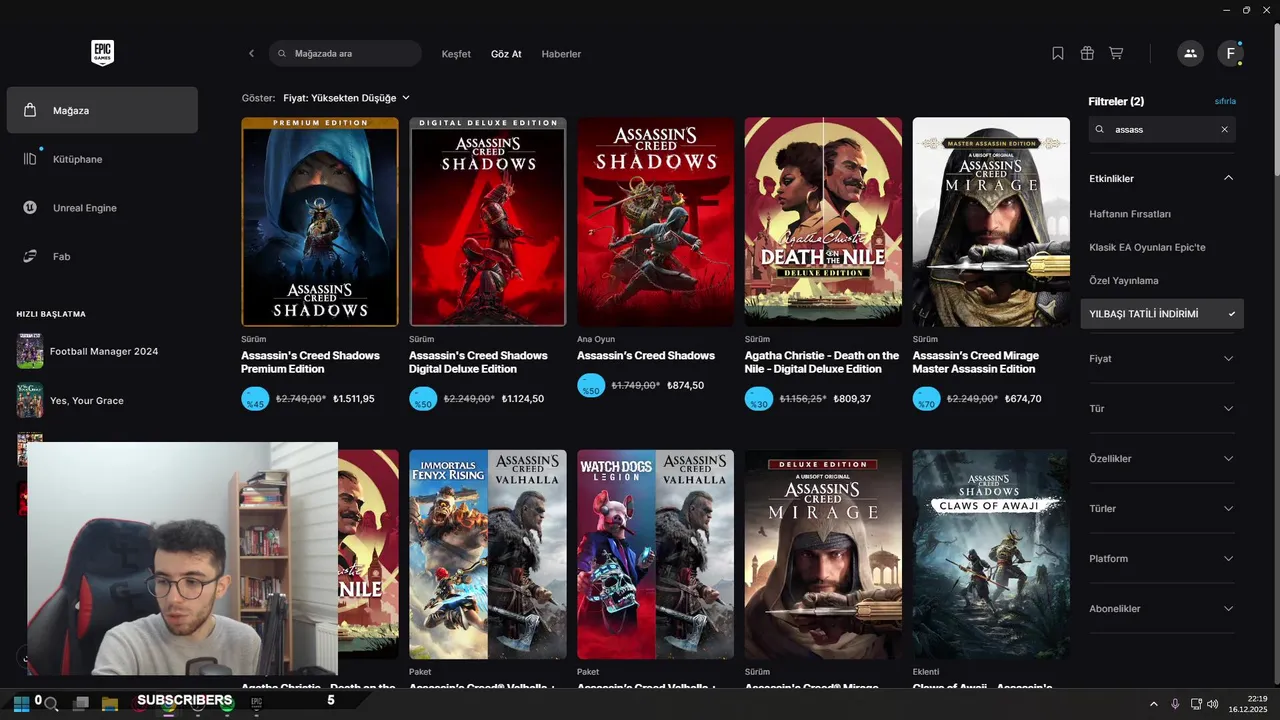
Task: Open the Mirage Deluxe Edition cover art
Action: [x=823, y=554]
